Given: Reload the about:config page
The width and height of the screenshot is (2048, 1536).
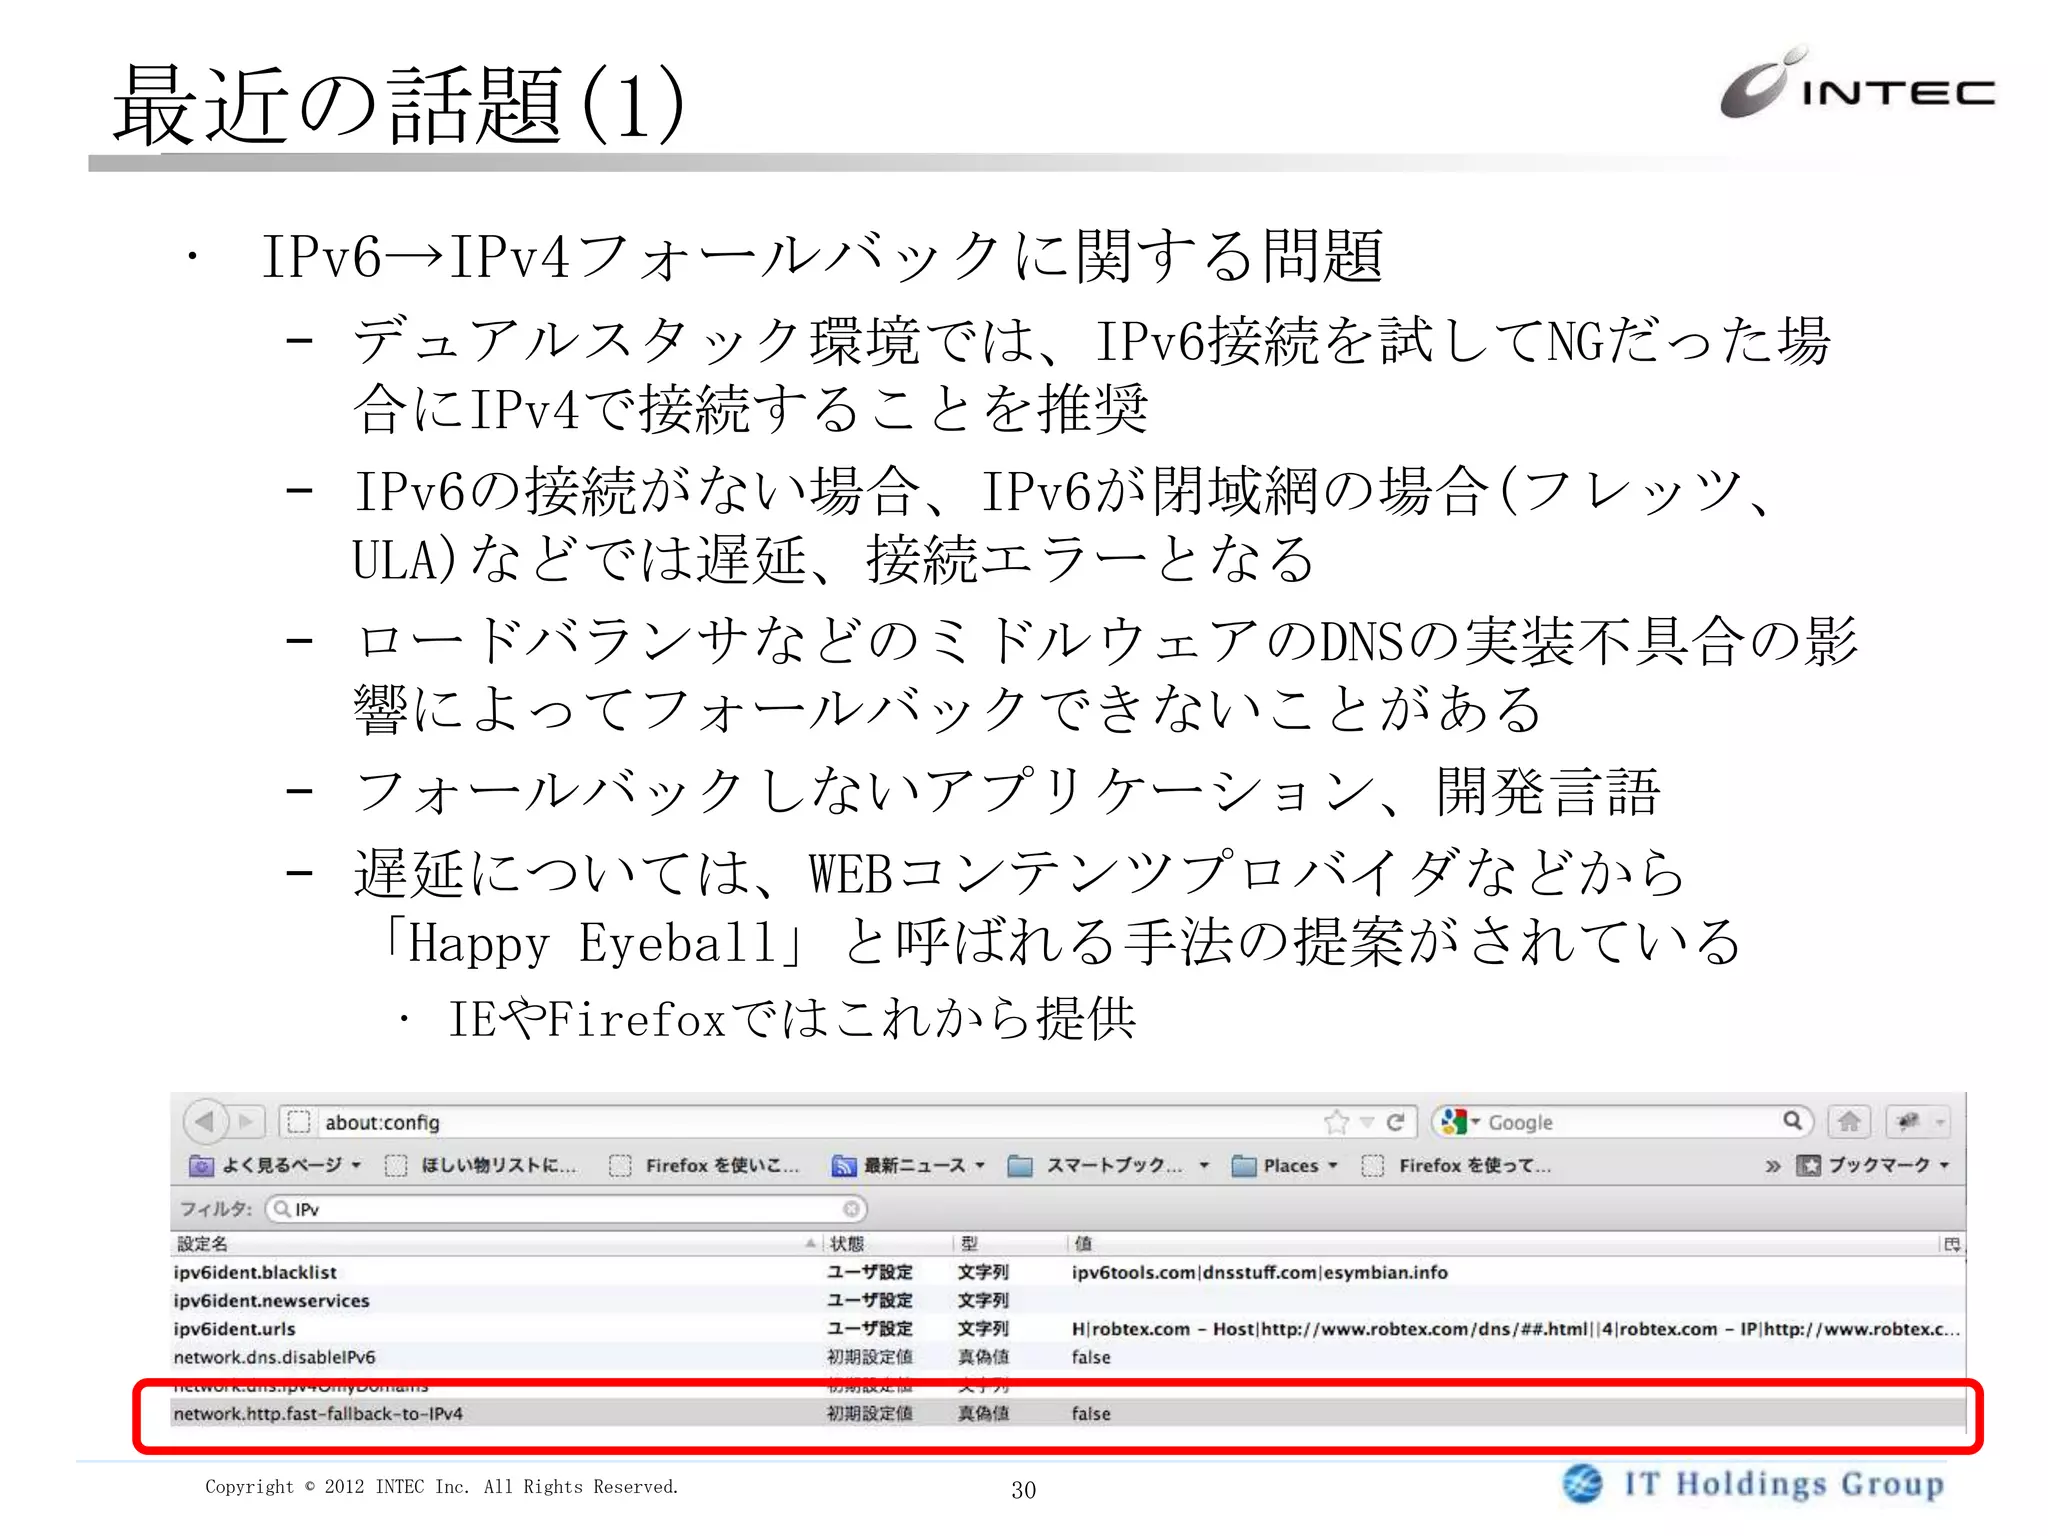Looking at the screenshot, I should pos(1396,1122).
